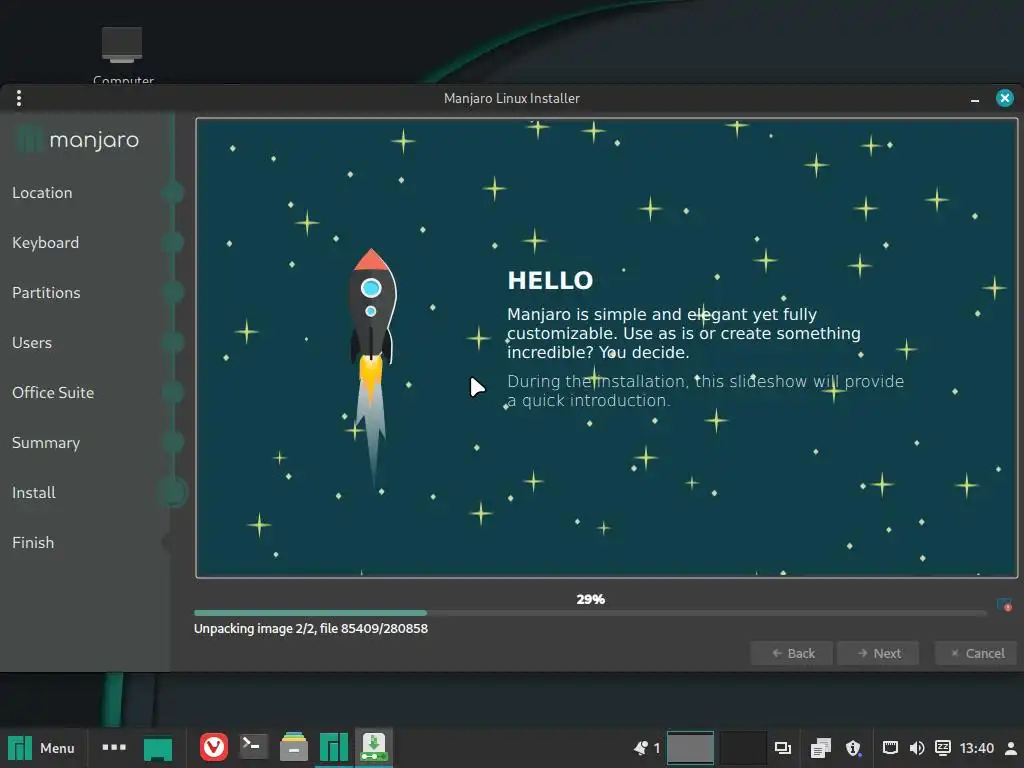Show the desktop via green taskbar icon
1024x768 pixels.
click(157, 748)
